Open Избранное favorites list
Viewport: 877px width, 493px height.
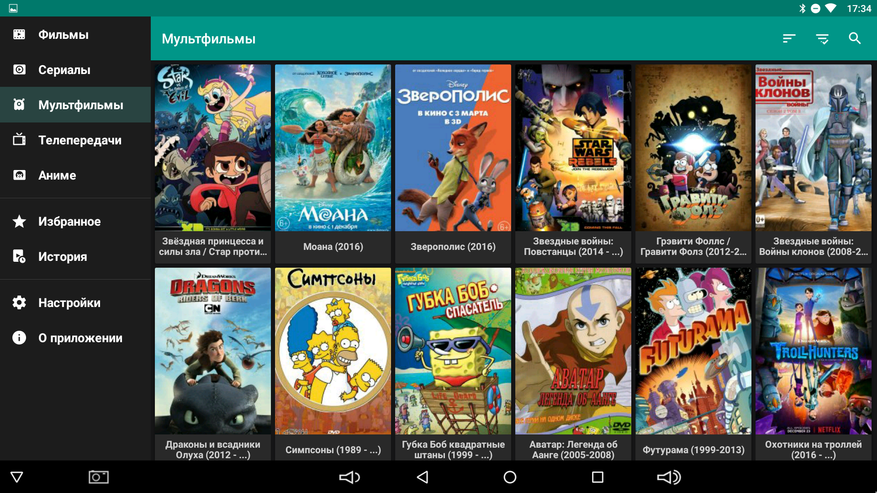click(76, 222)
